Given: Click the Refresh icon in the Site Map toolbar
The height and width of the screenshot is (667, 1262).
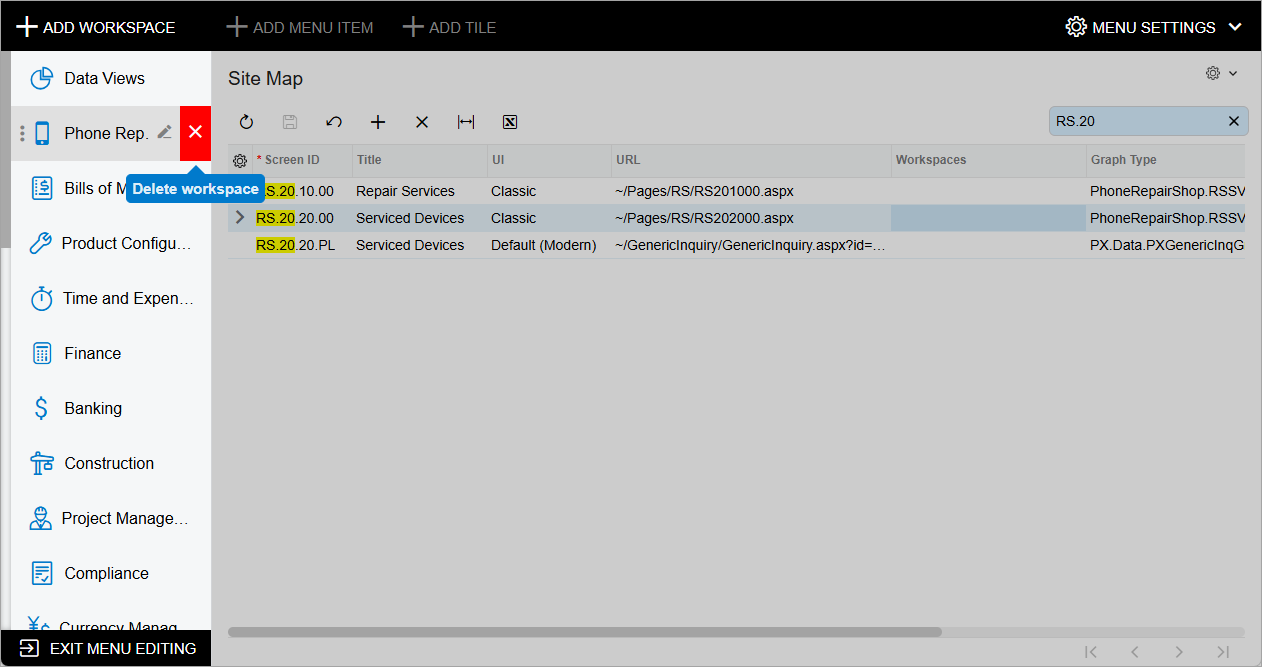Looking at the screenshot, I should pos(246,121).
